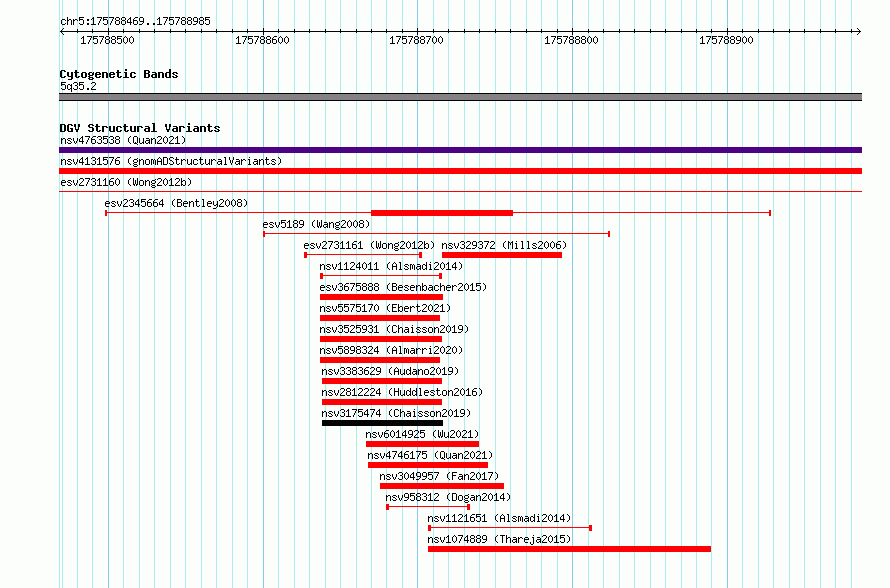Click esv3675888 (Besenbacher2015) label
This screenshot has width=890, height=588.
(x=403, y=287)
